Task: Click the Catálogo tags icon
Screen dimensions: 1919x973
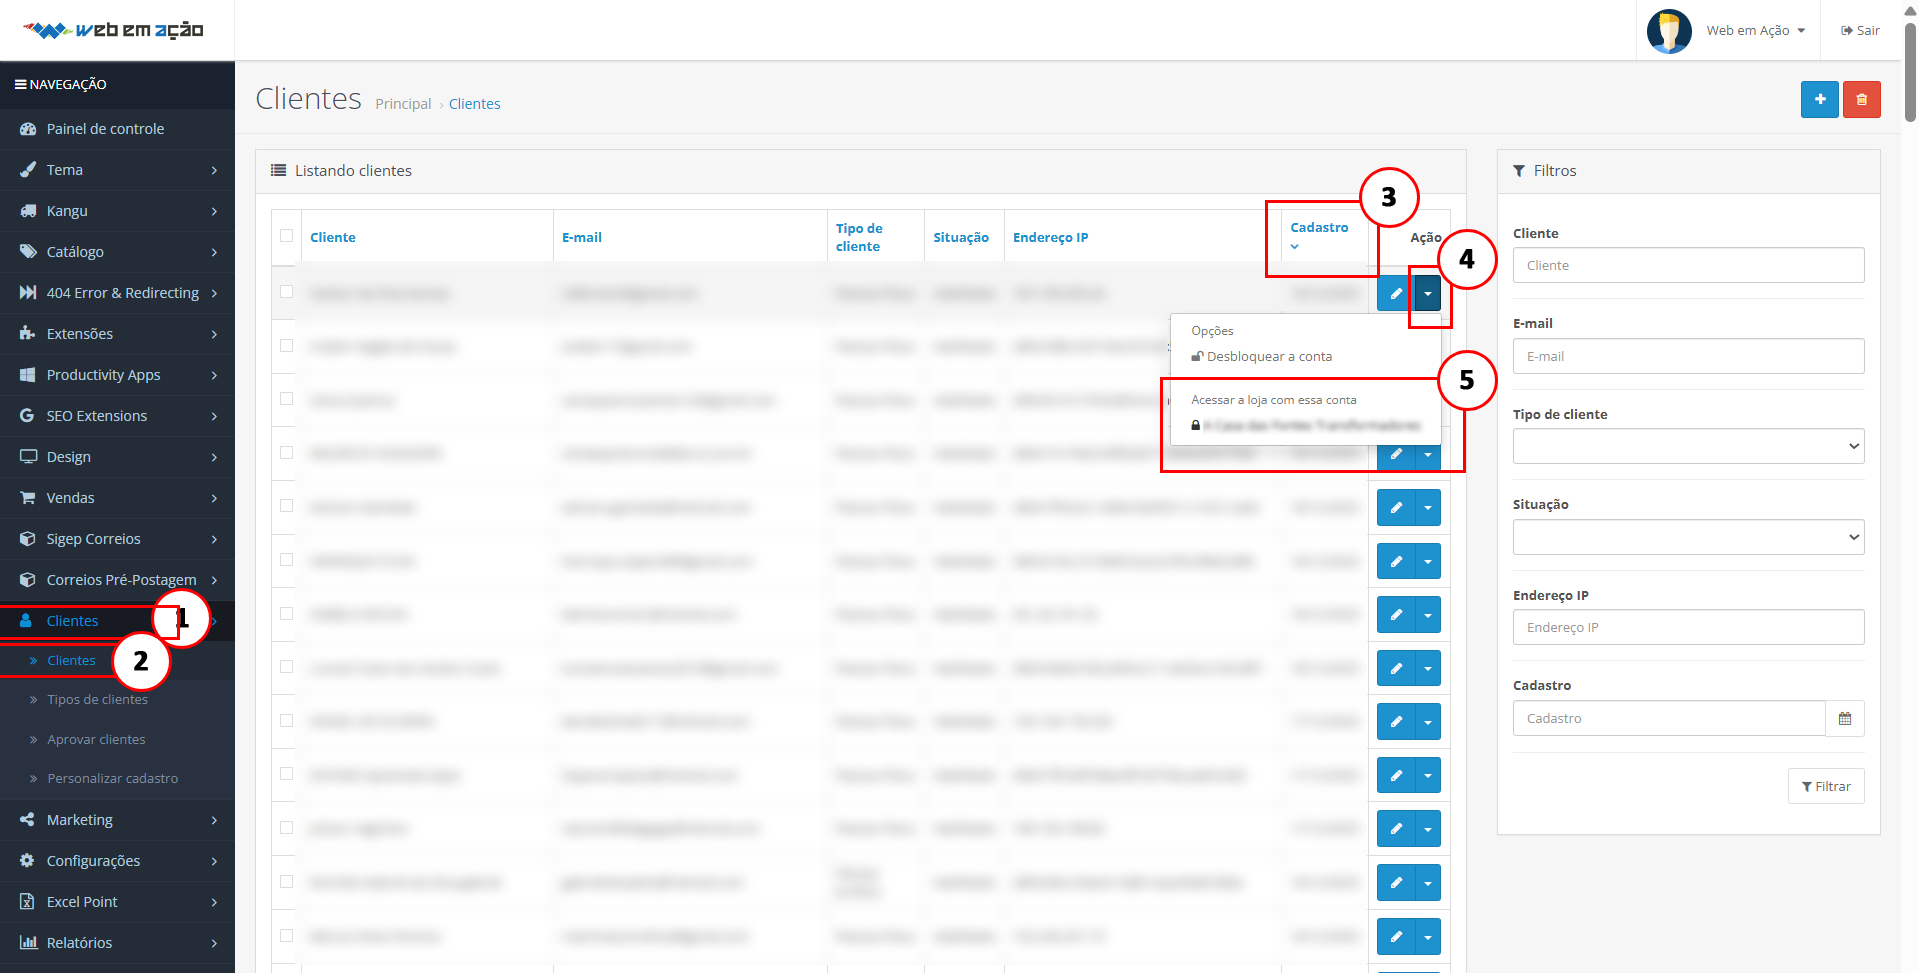Action: pyautogui.click(x=28, y=252)
